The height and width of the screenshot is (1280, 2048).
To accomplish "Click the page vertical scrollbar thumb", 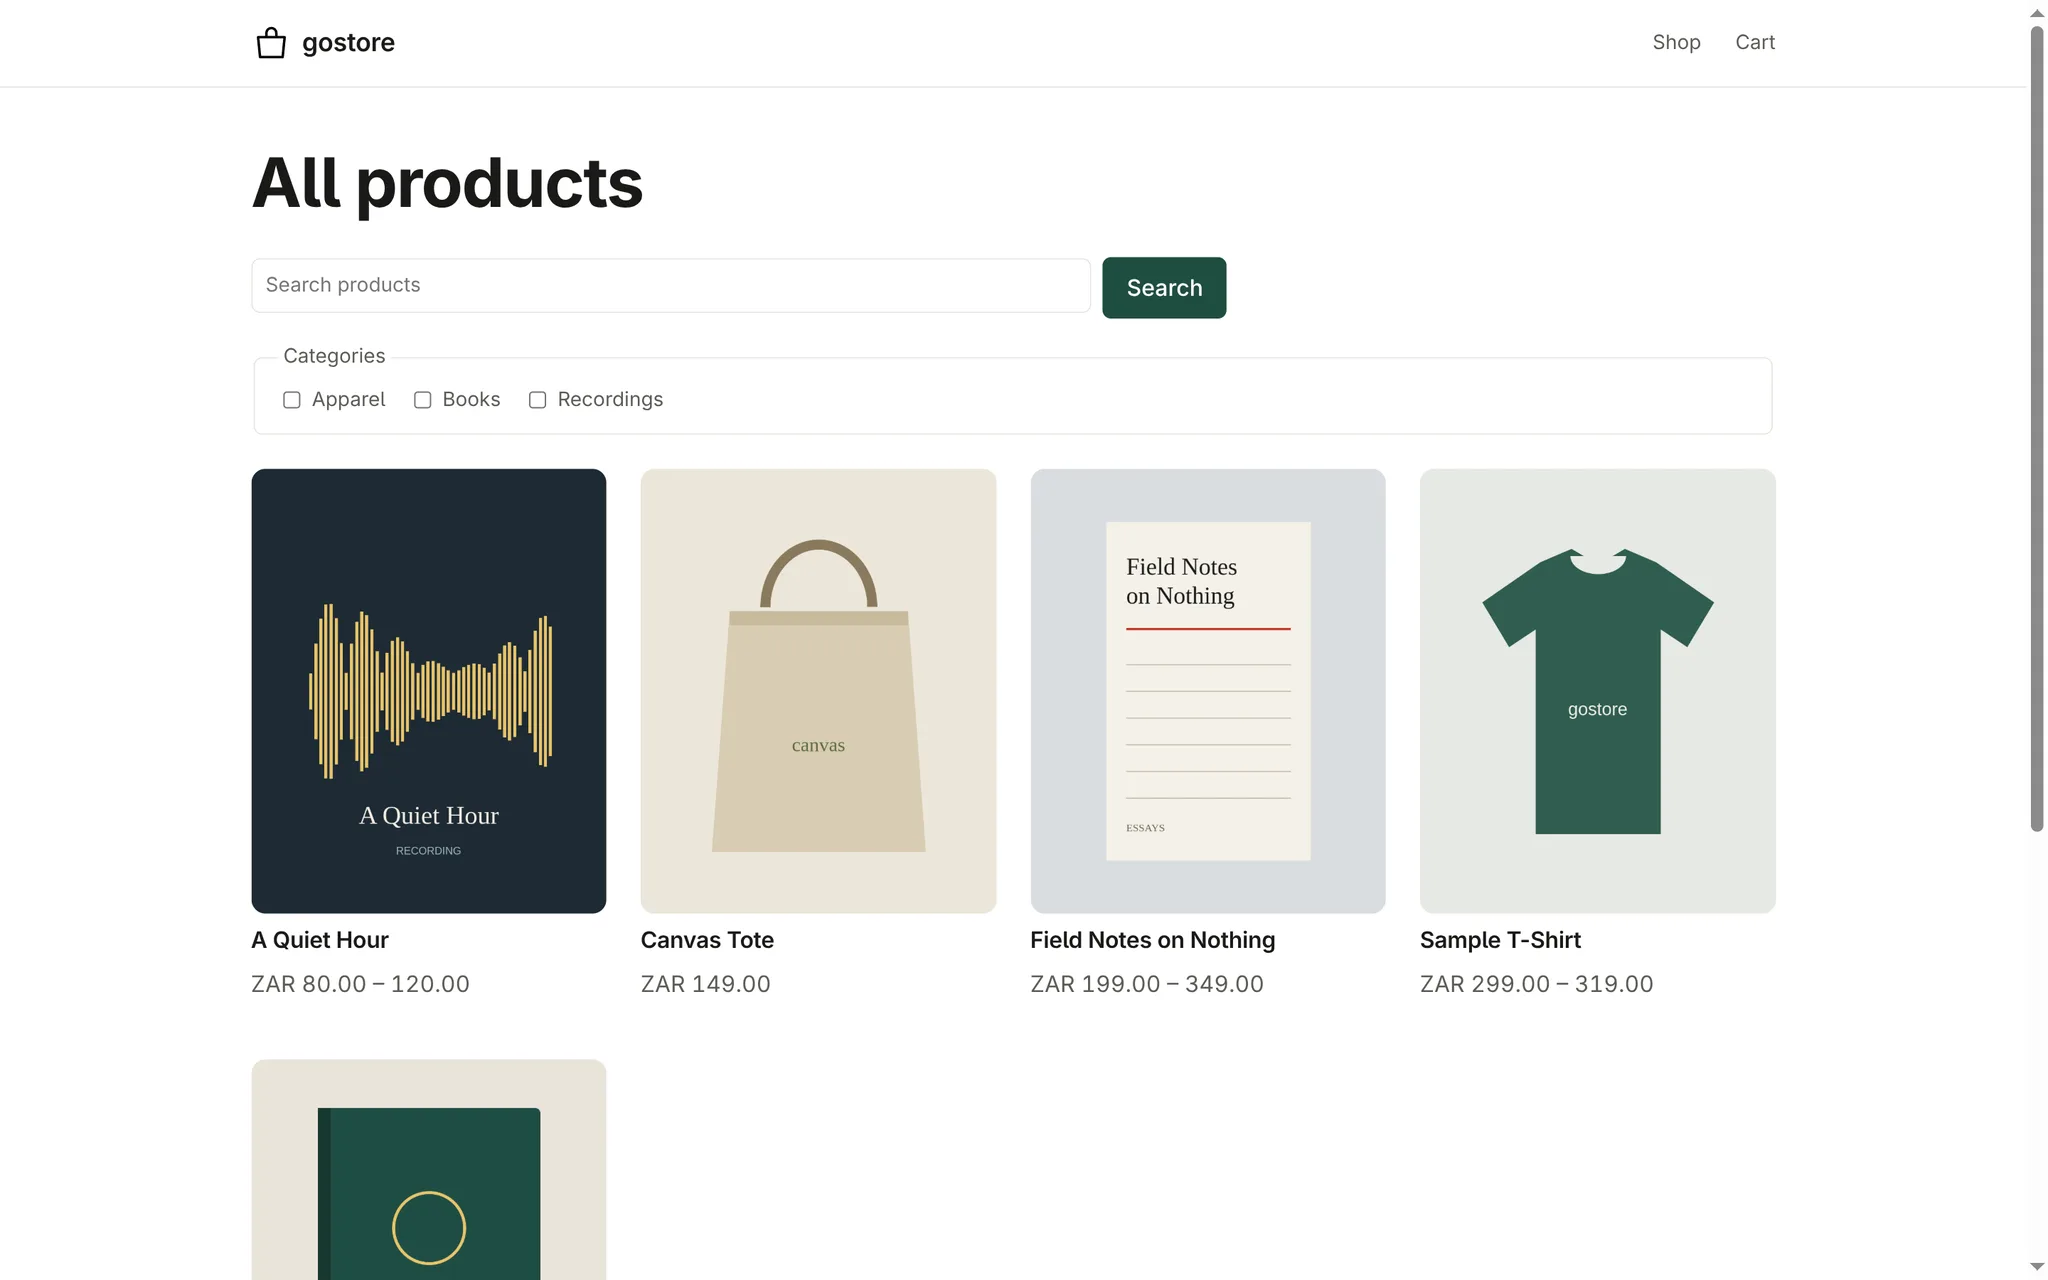I will [x=2037, y=428].
